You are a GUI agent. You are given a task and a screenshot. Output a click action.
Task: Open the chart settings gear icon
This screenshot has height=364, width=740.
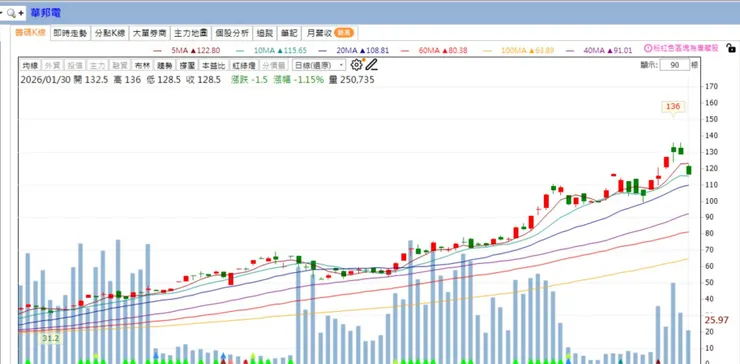point(356,65)
